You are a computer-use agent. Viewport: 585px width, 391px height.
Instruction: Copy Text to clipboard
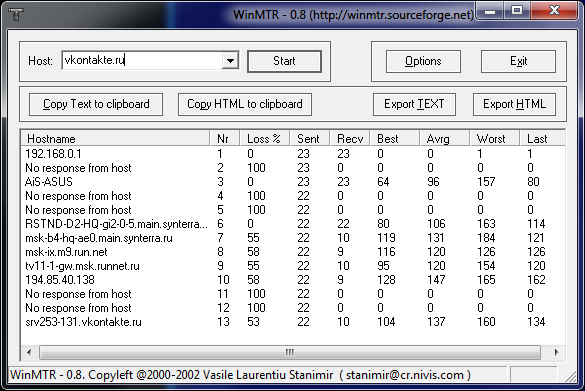[x=96, y=104]
